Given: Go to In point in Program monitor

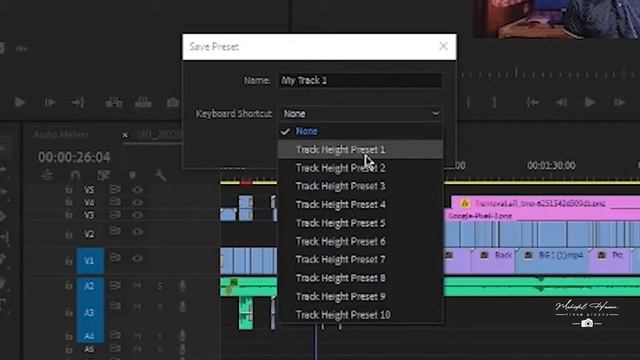Looking at the screenshot, I should [x=532, y=102].
